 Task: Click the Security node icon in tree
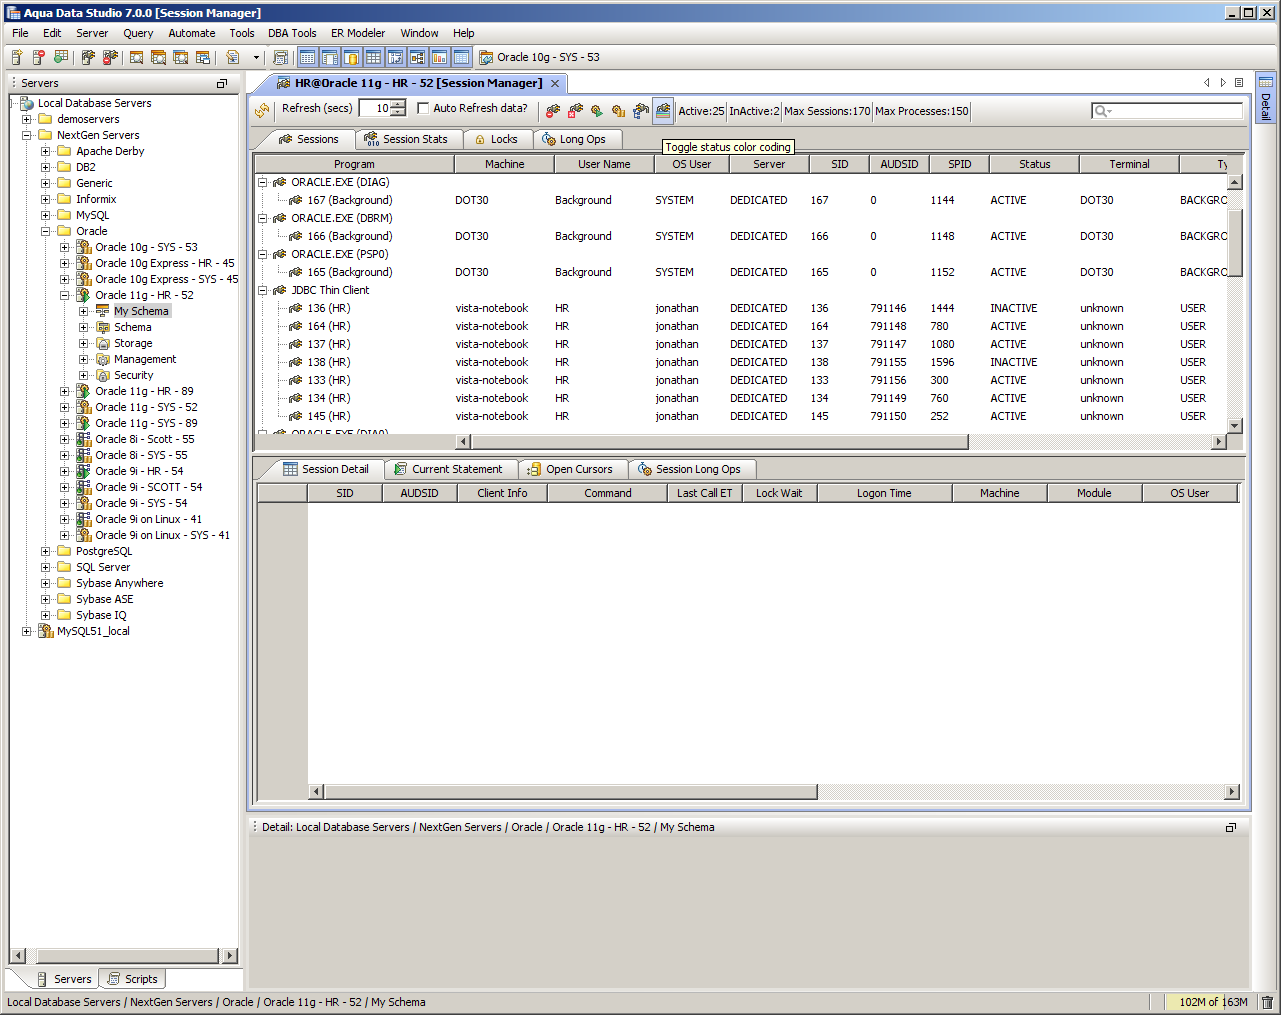pyautogui.click(x=102, y=375)
